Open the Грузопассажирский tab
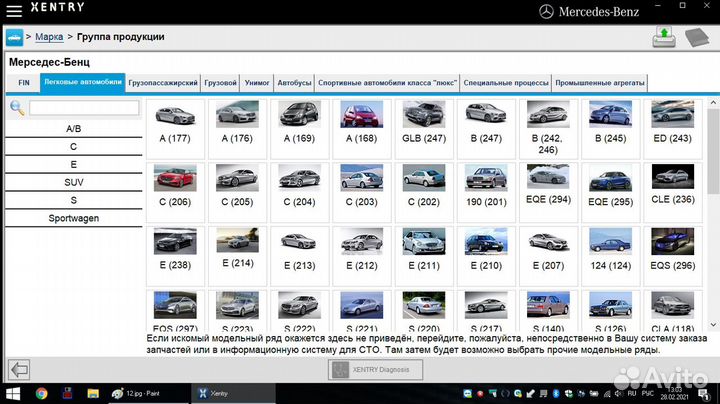 [163, 83]
